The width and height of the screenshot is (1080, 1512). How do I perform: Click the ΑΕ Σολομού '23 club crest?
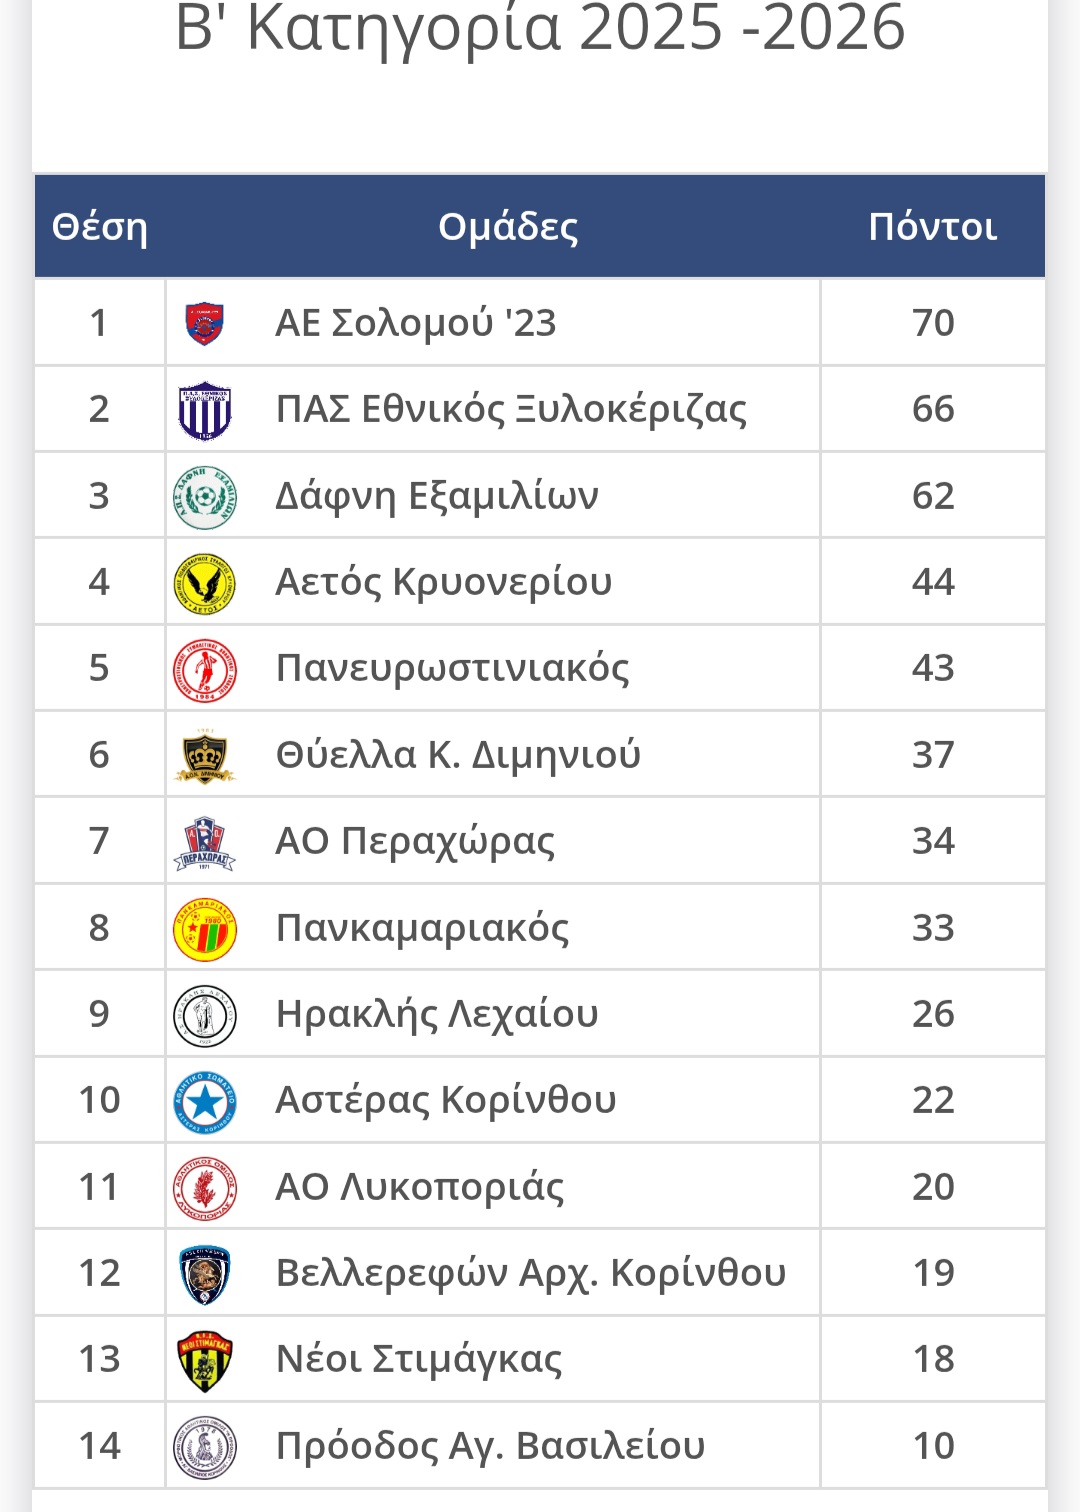click(205, 324)
